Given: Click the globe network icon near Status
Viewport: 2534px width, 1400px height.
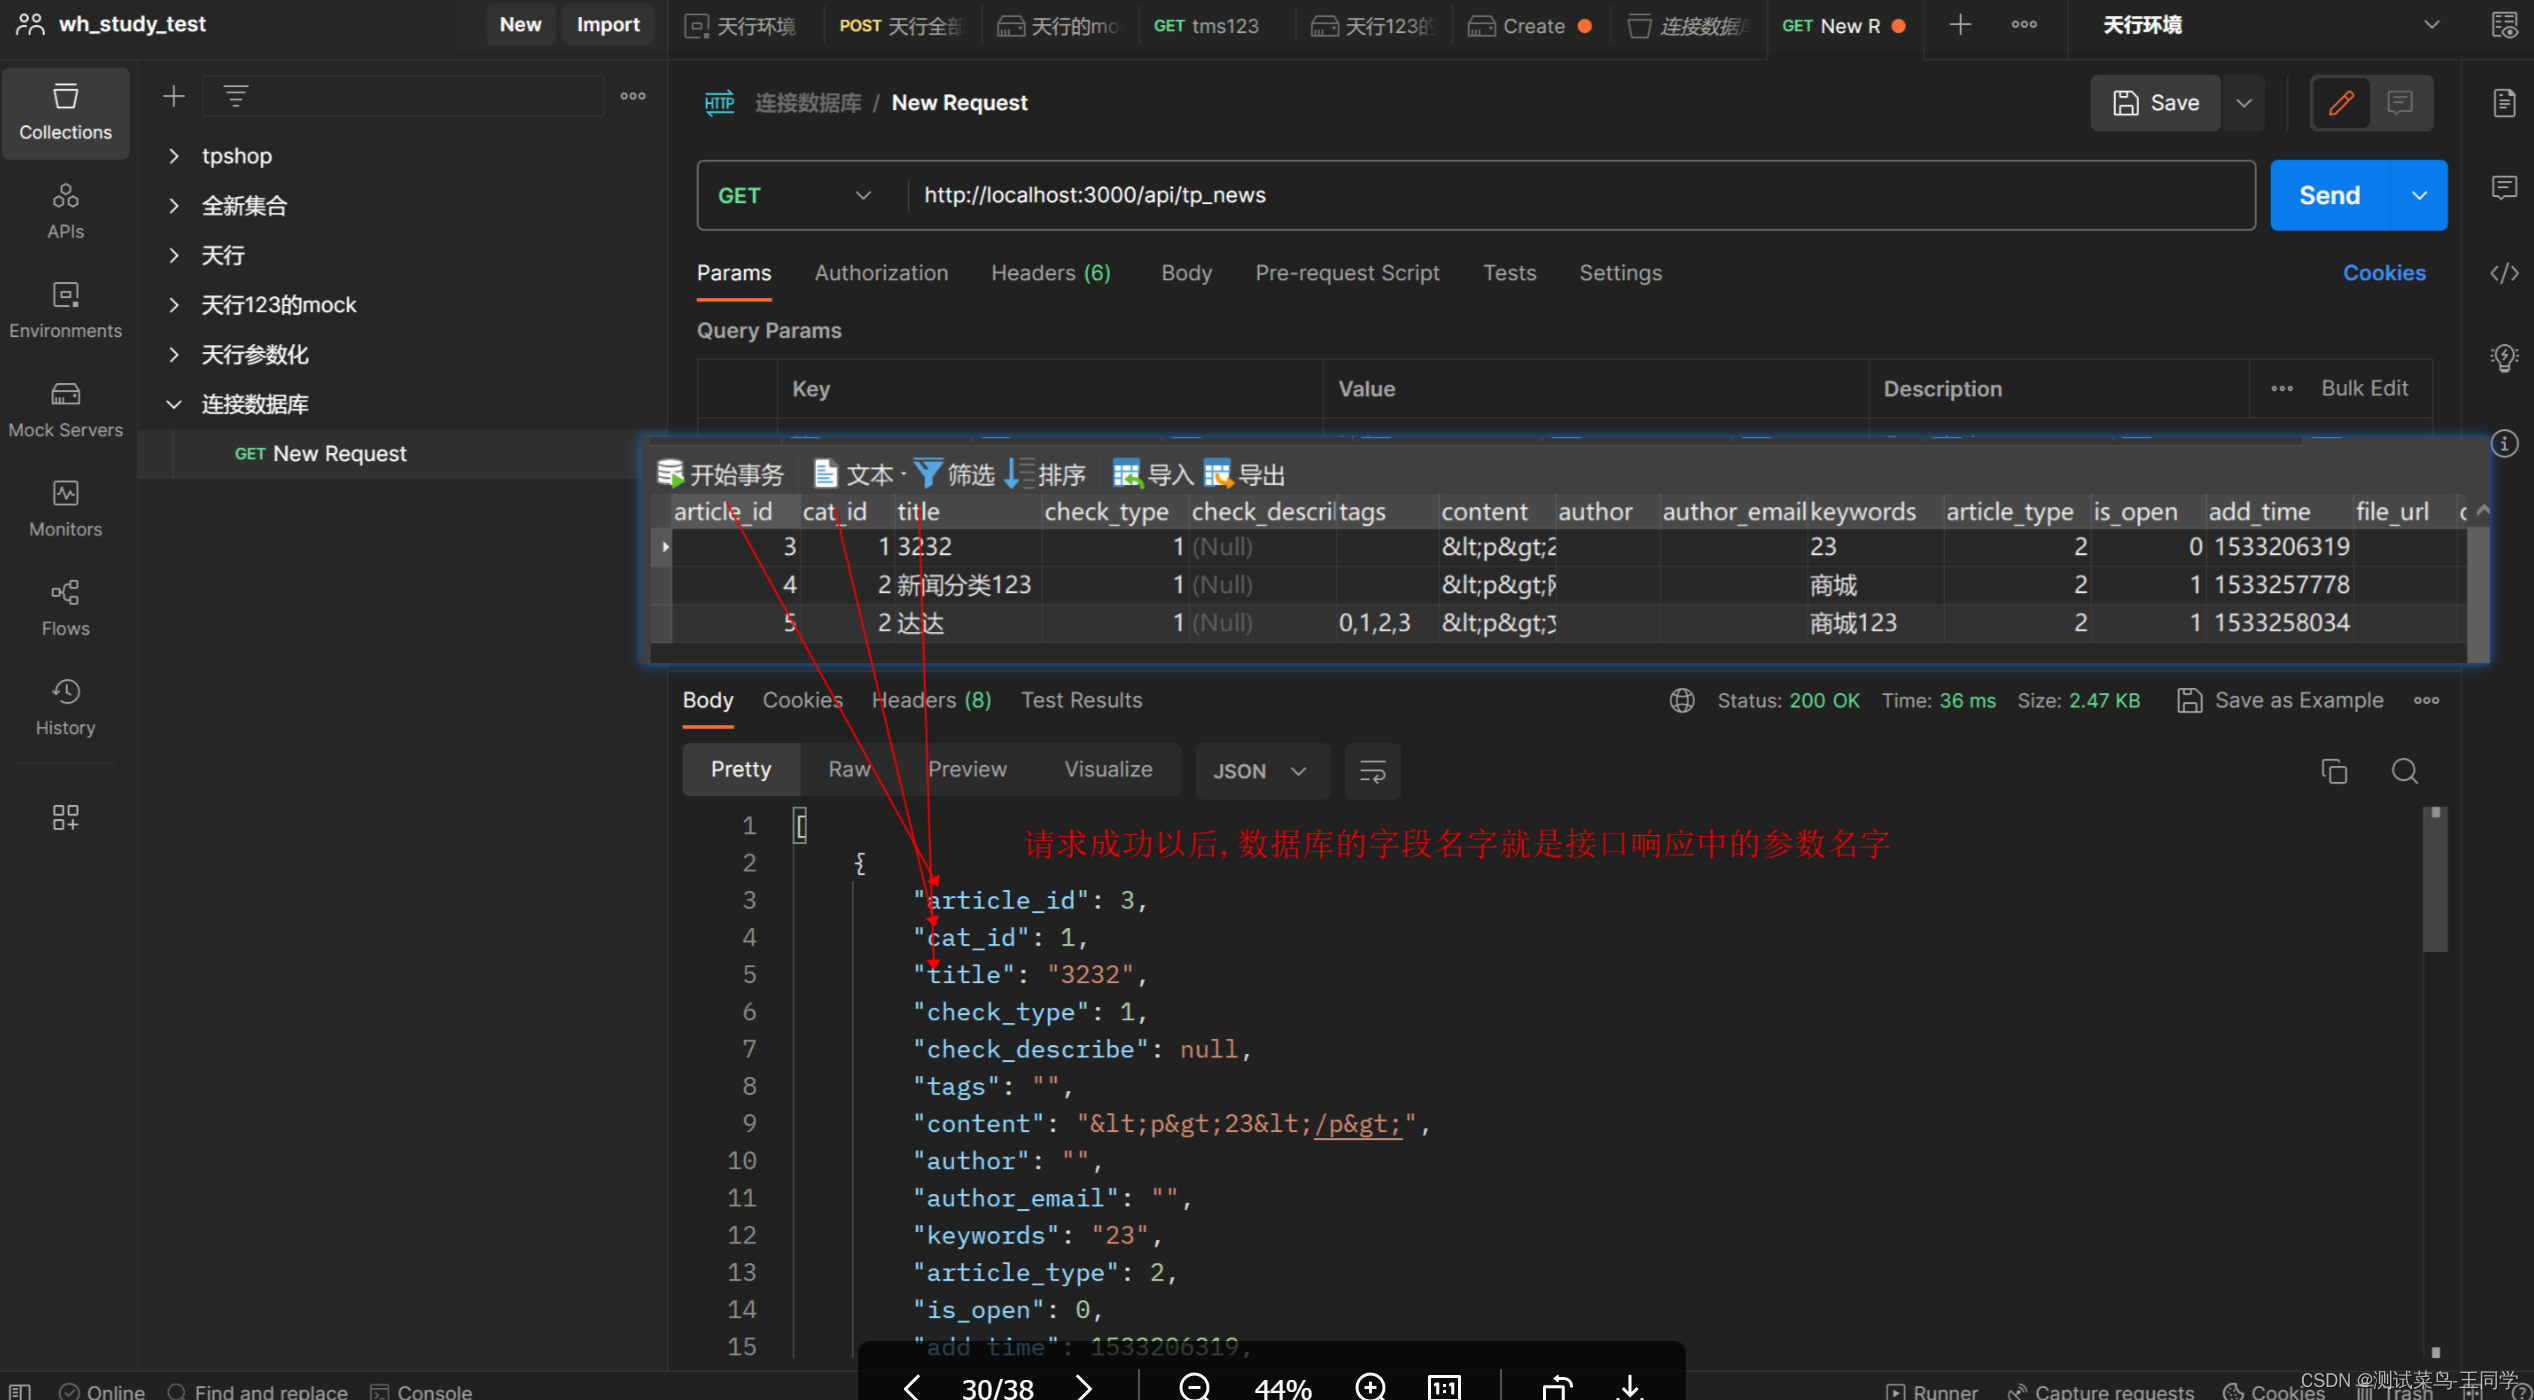Looking at the screenshot, I should click(1682, 700).
